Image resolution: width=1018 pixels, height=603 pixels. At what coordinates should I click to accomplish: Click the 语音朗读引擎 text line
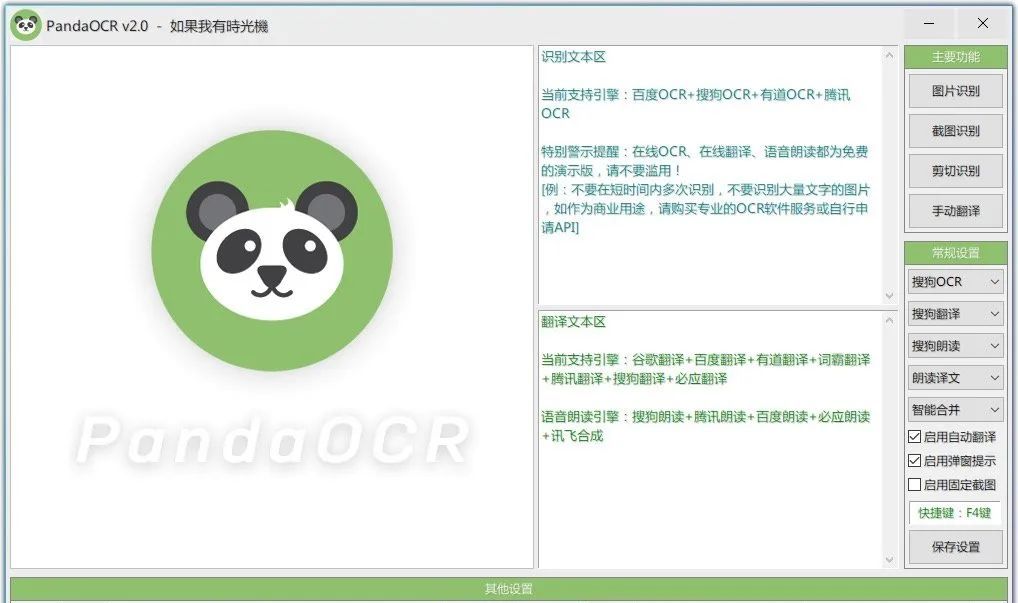pos(706,426)
